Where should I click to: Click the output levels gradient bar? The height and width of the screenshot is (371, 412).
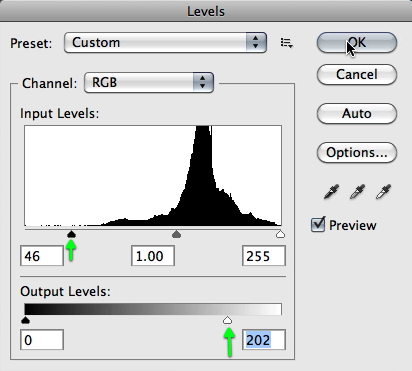tap(153, 309)
